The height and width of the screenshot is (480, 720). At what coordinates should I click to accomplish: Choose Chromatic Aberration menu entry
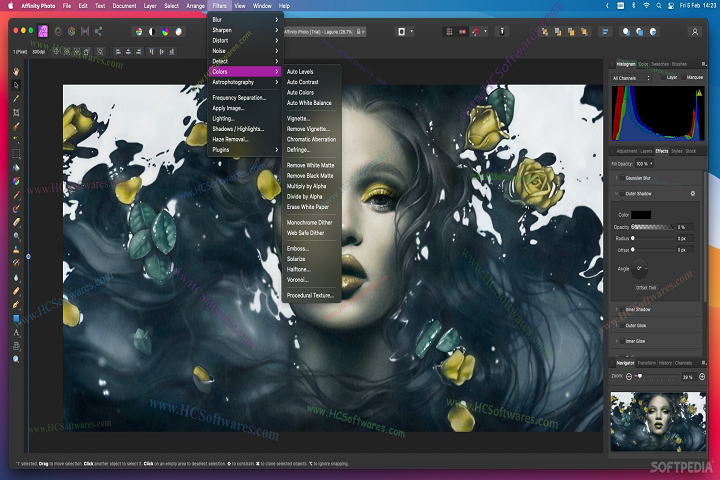(x=311, y=139)
